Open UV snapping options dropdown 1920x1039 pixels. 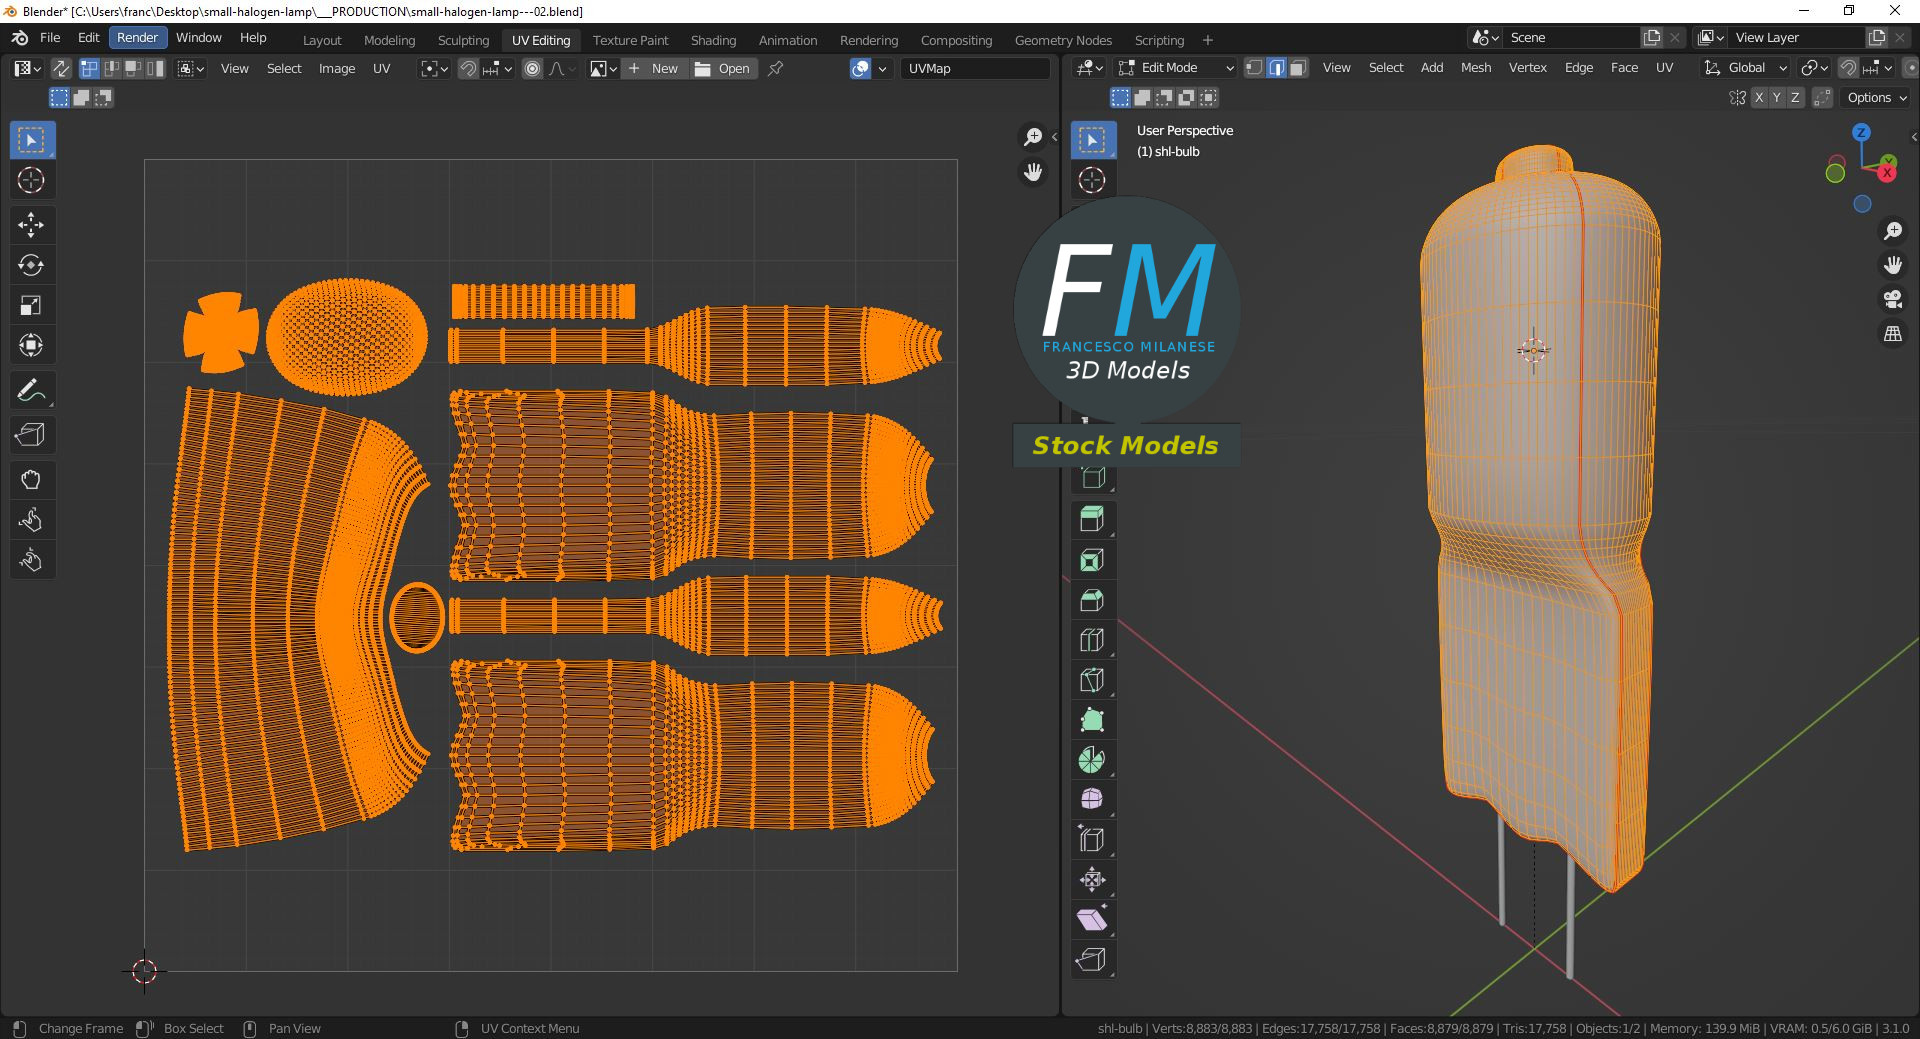498,69
